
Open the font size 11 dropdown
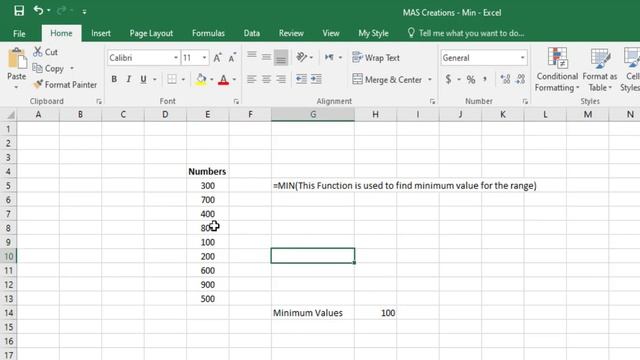204,58
